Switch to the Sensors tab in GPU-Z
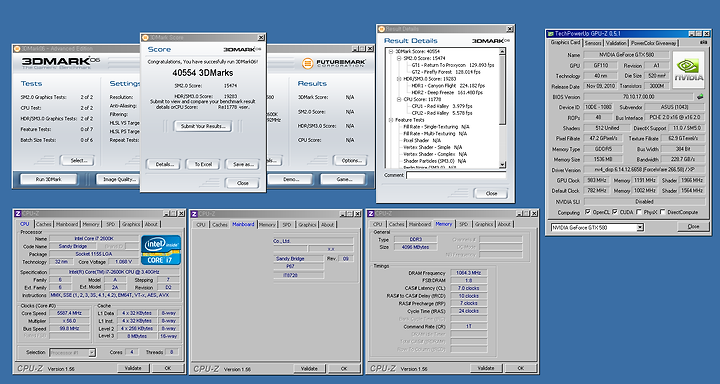720x384 pixels. [x=593, y=43]
